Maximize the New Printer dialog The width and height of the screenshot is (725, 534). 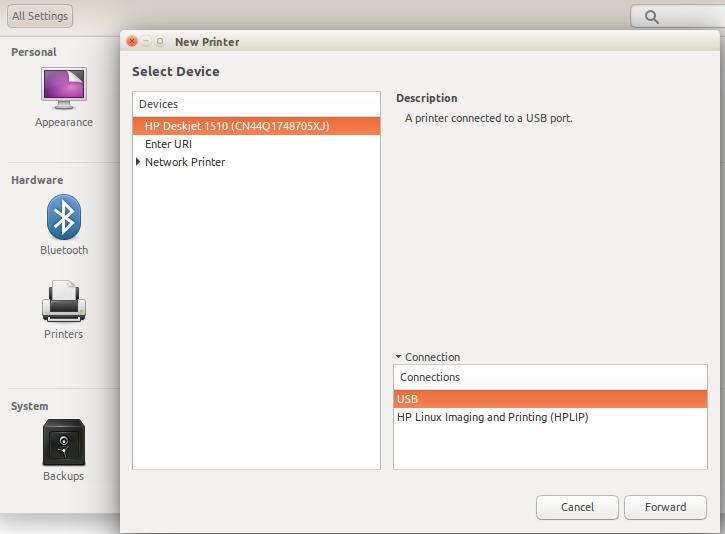[x=160, y=41]
